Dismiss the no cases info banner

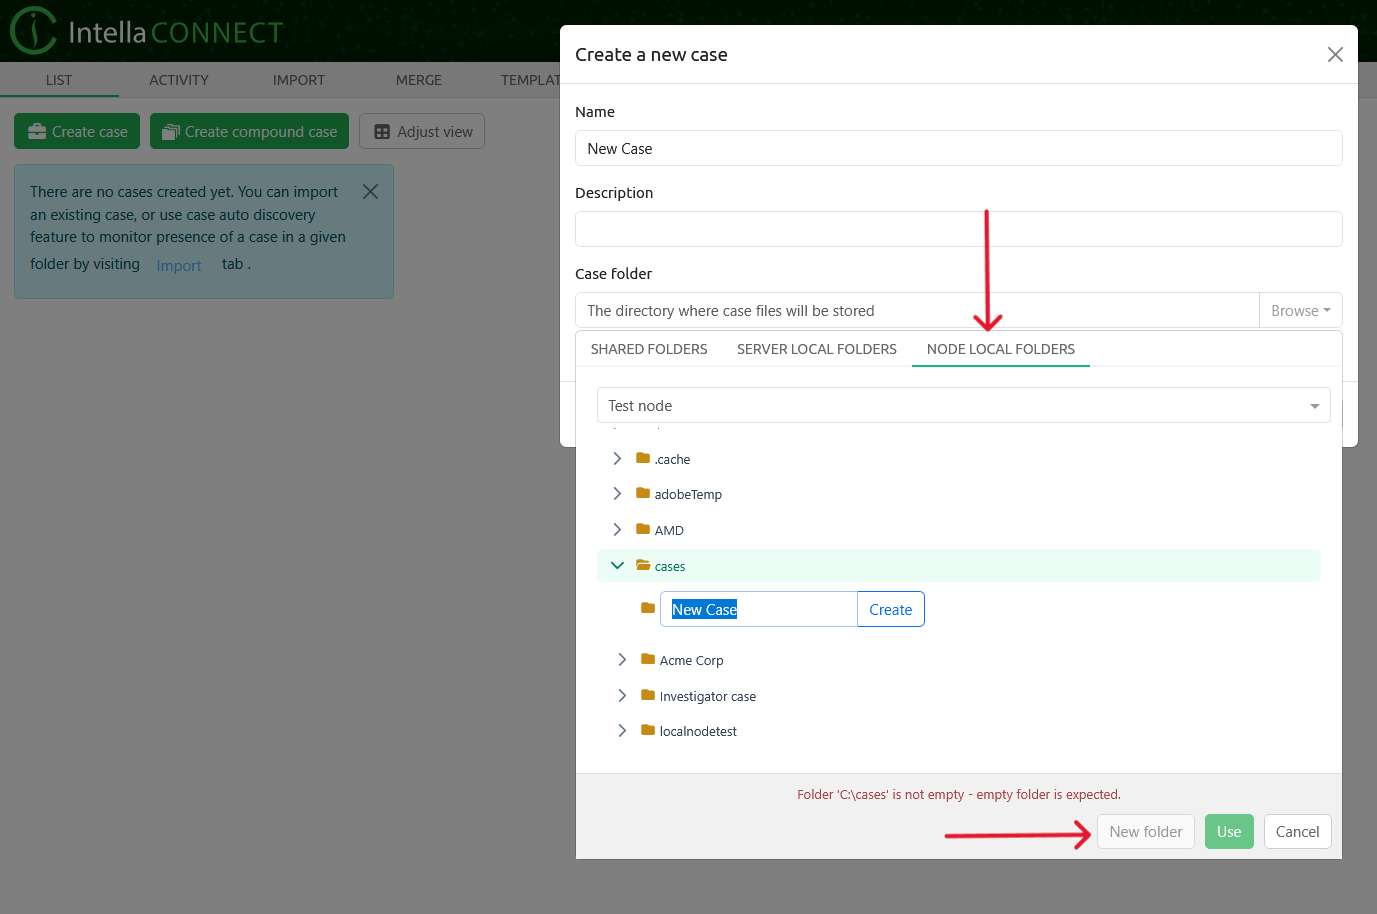[x=370, y=191]
